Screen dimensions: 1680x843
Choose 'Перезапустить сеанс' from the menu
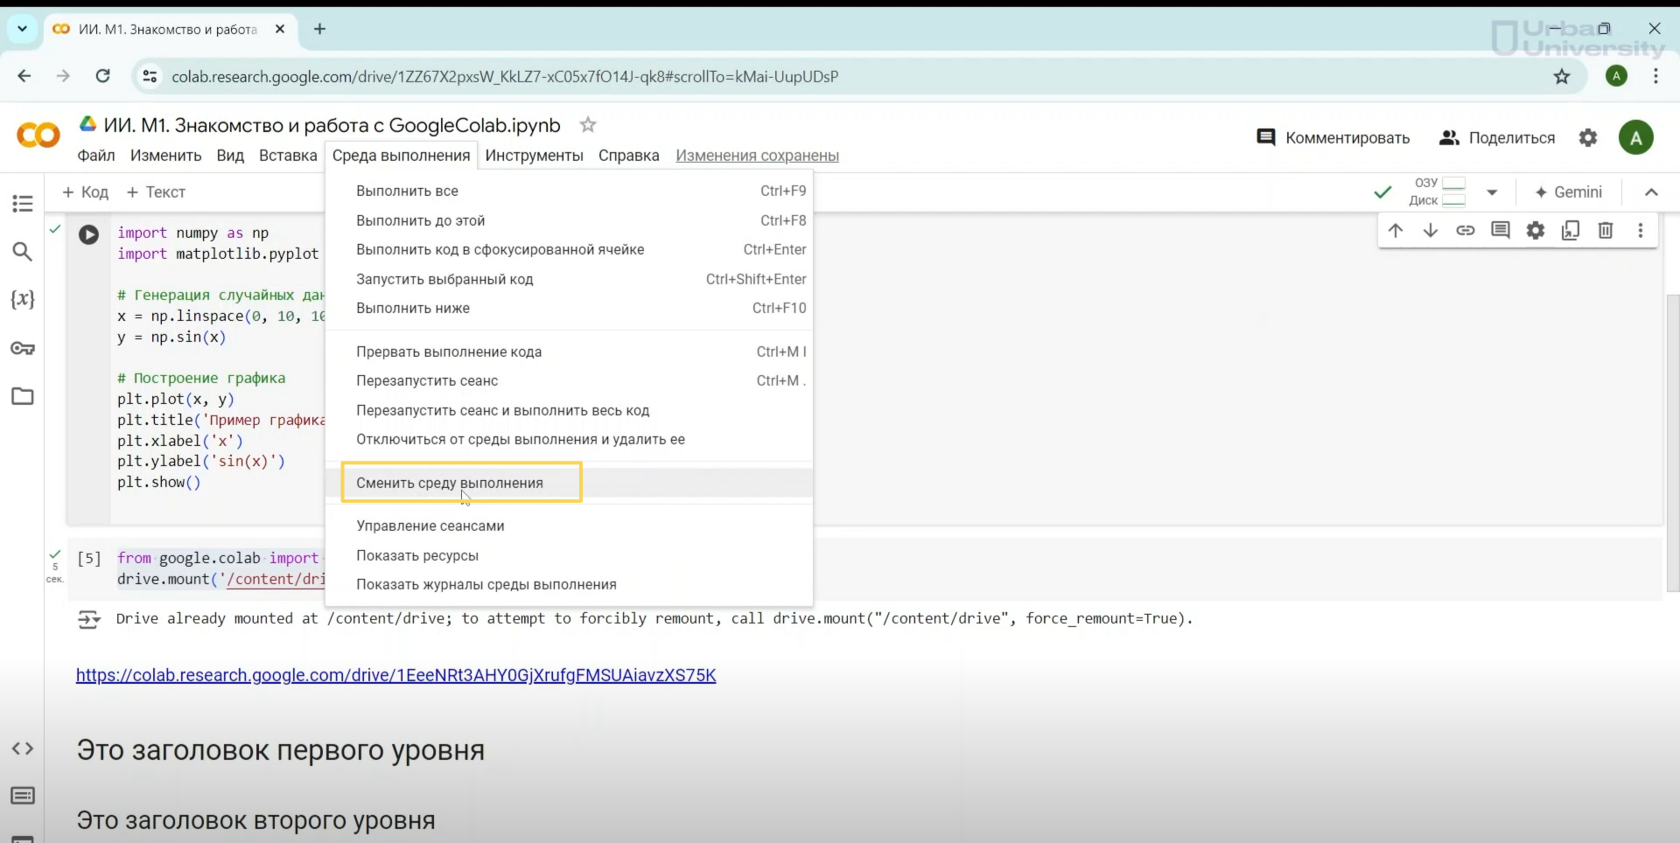[x=427, y=381]
